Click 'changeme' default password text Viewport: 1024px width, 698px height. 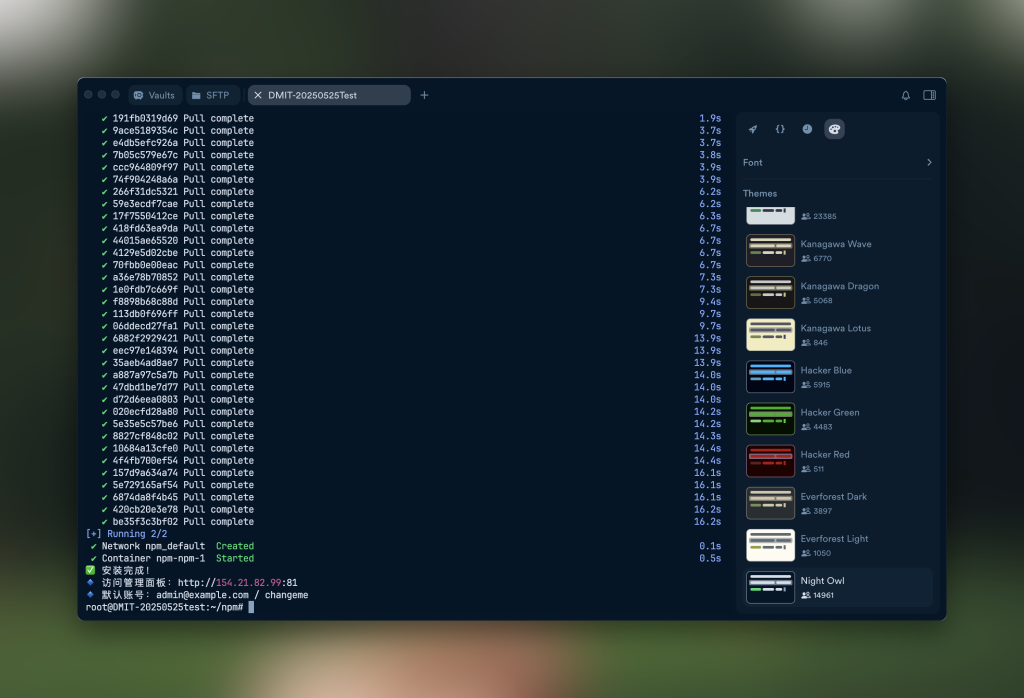click(287, 595)
